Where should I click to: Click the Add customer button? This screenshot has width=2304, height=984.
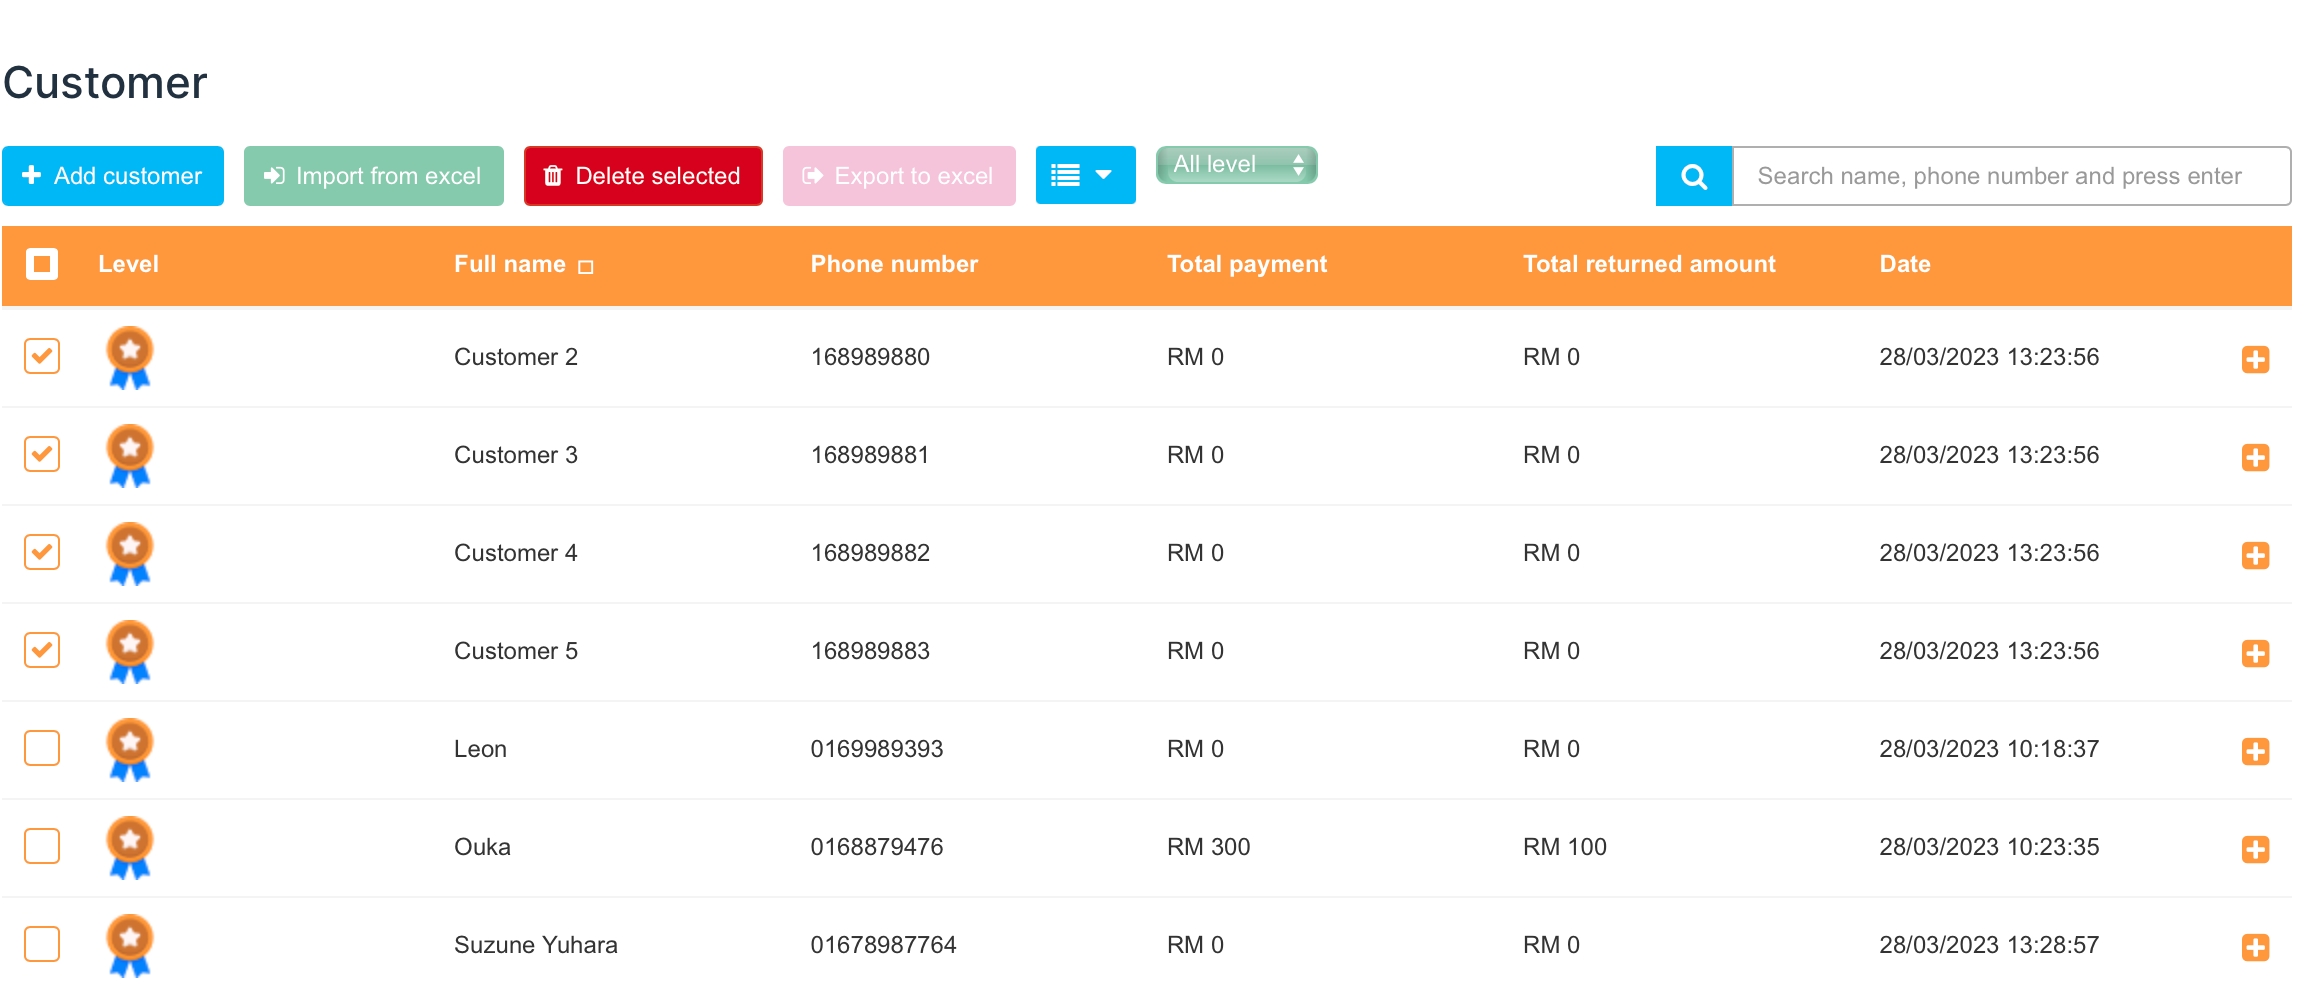coord(113,176)
